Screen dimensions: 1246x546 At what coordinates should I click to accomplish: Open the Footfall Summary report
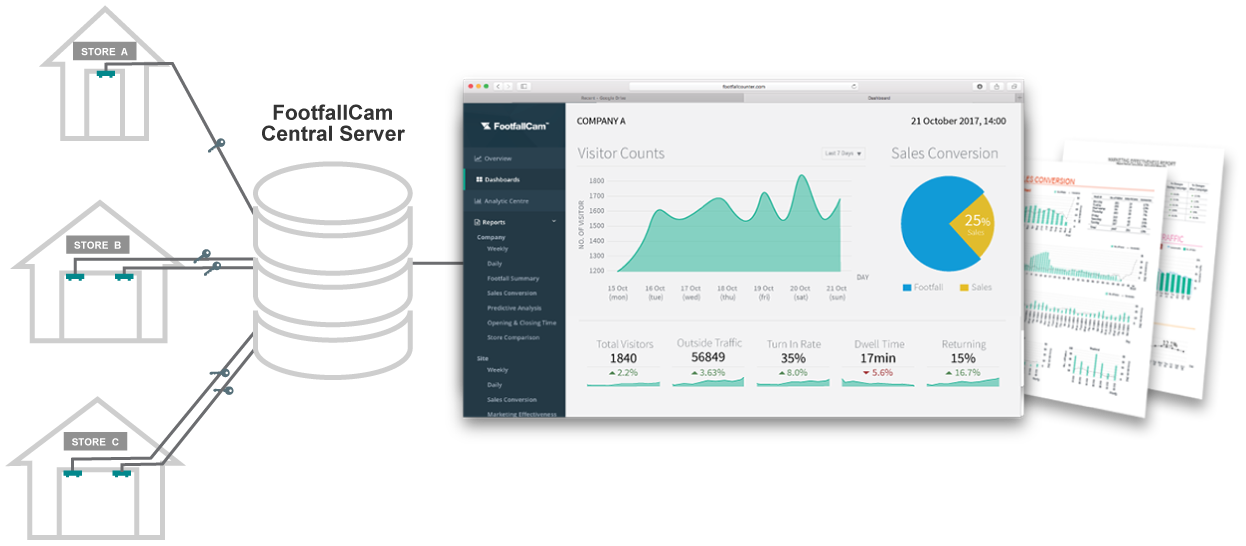pos(513,278)
